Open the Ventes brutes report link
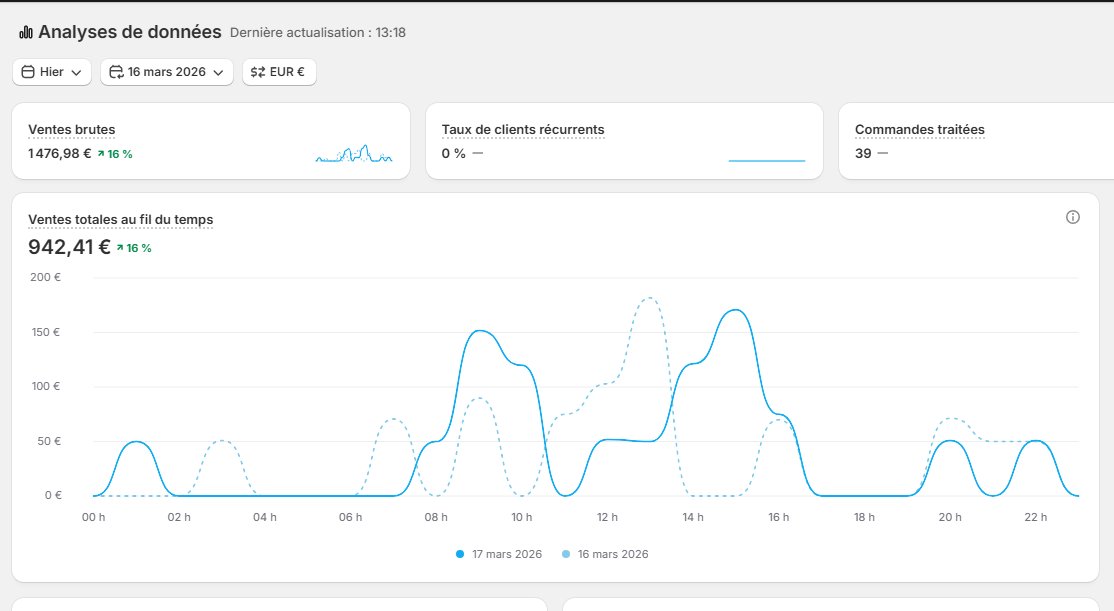This screenshot has height=611, width=1114. tap(72, 129)
